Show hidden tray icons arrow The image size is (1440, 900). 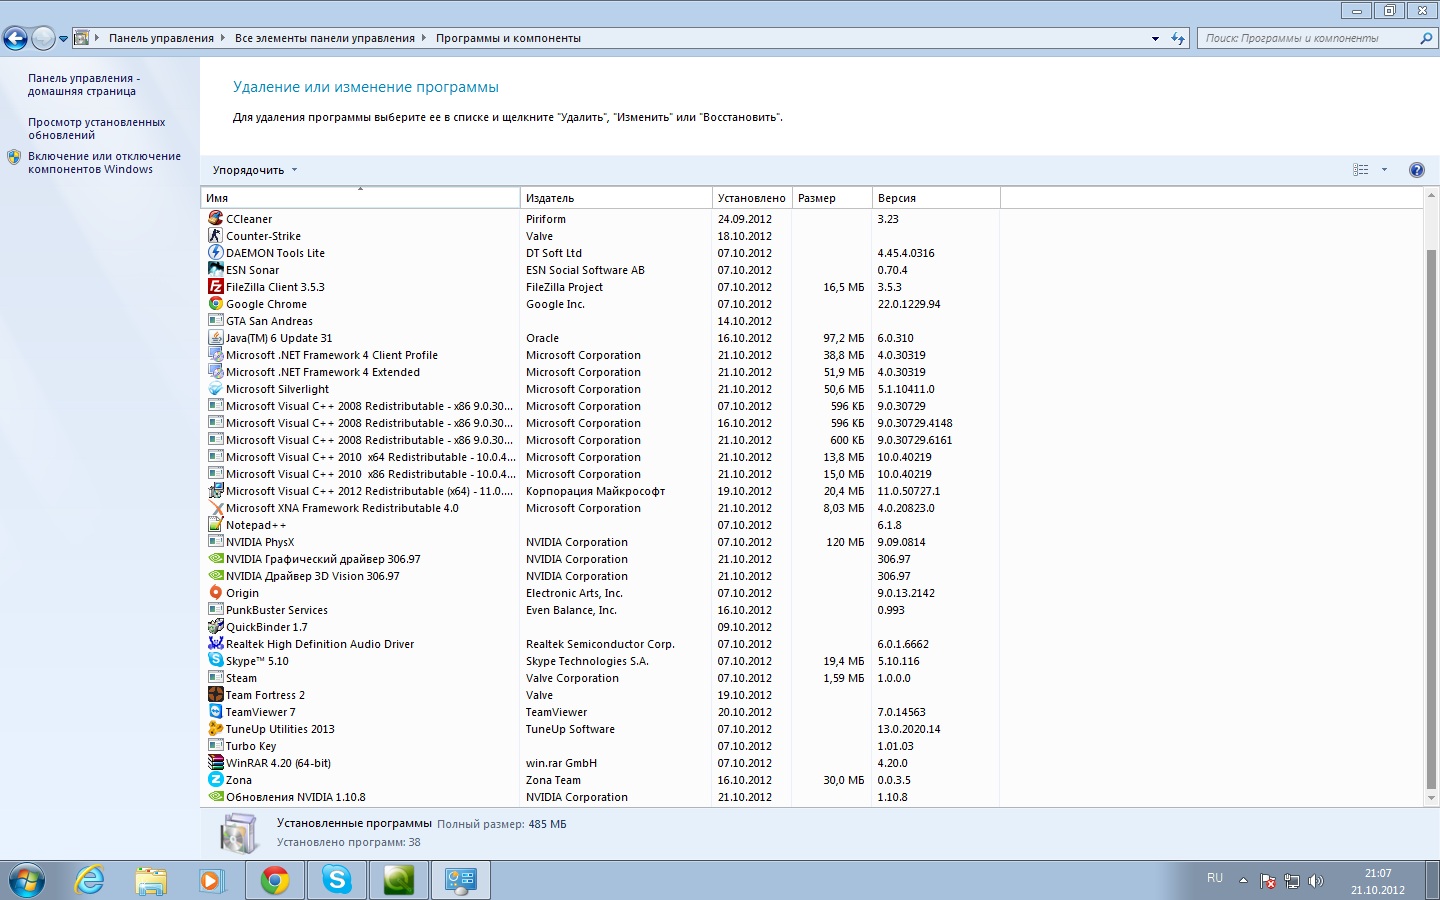pos(1243,881)
